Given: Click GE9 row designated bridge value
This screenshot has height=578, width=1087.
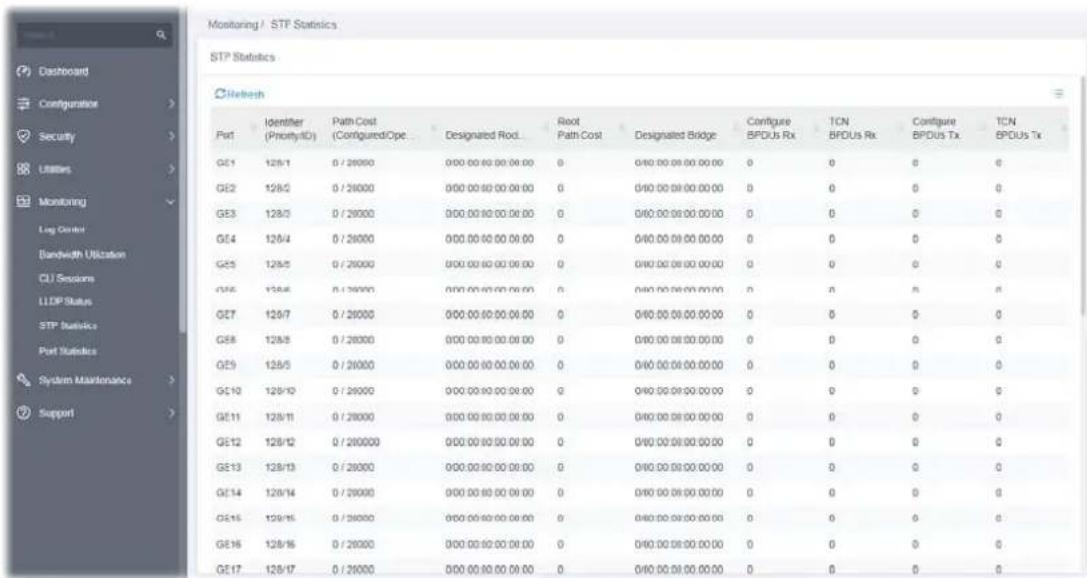Looking at the screenshot, I should click(679, 365).
